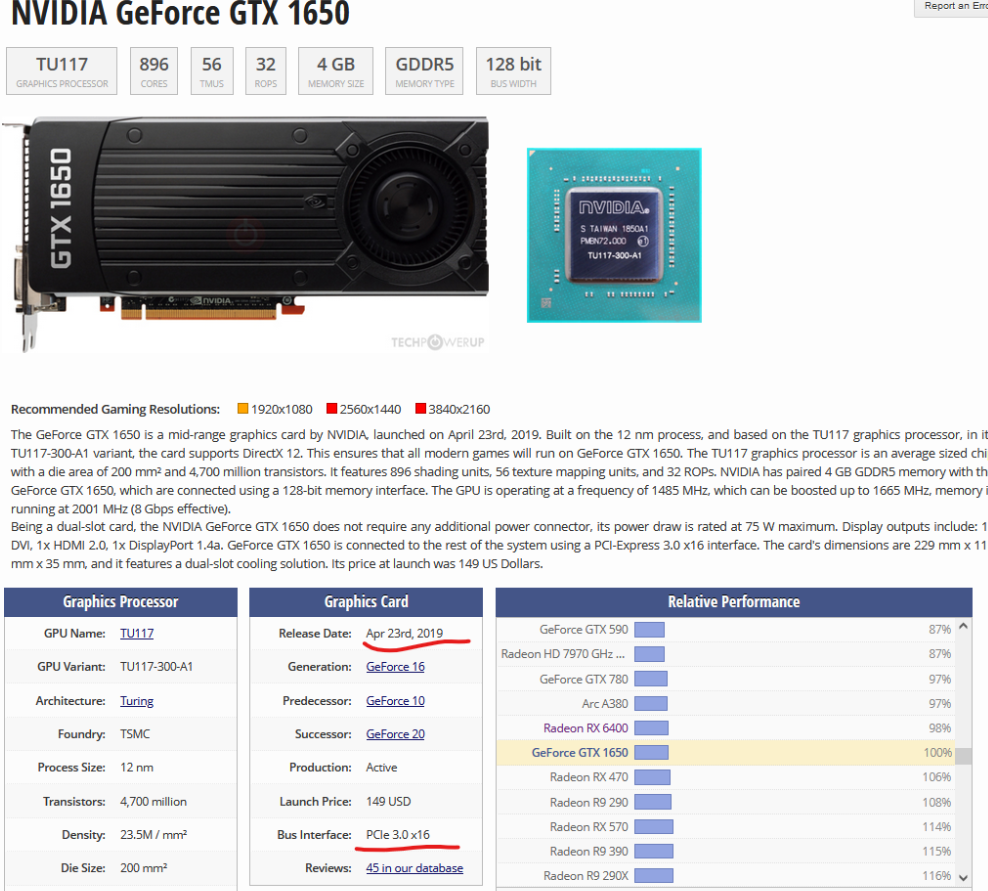Click the Relative Performance panel header
The width and height of the screenshot is (988, 891).
734,602
